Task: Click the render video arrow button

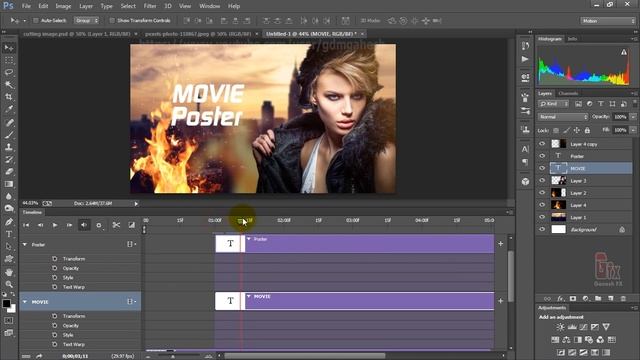Action: coord(39,356)
